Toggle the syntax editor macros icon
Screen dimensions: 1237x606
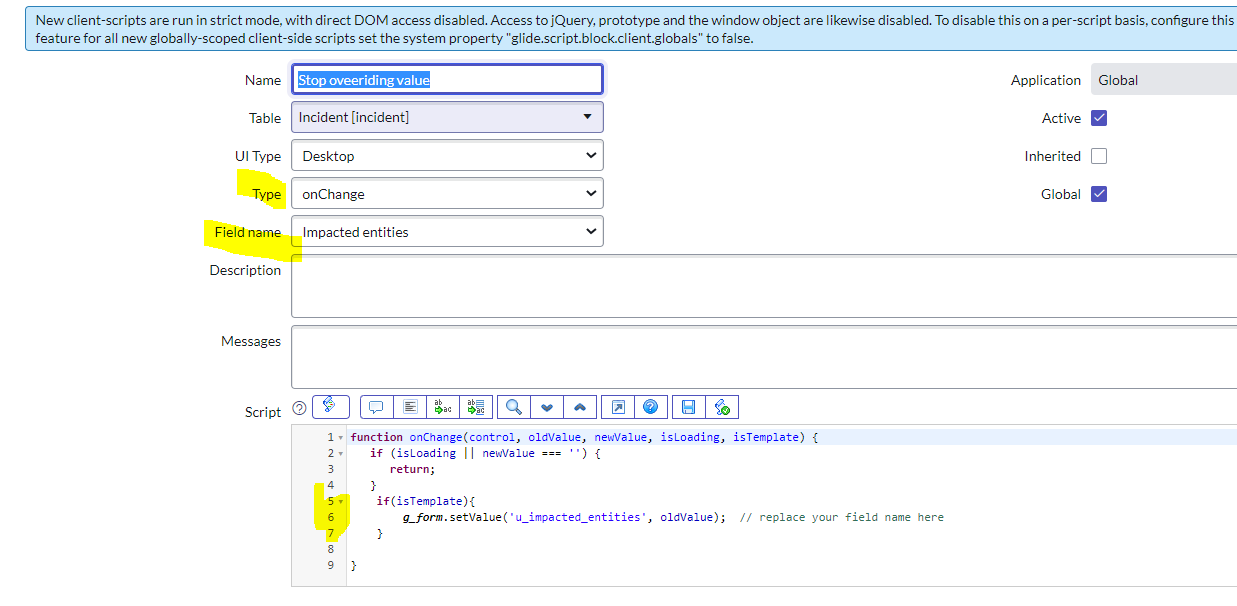[x=330, y=407]
